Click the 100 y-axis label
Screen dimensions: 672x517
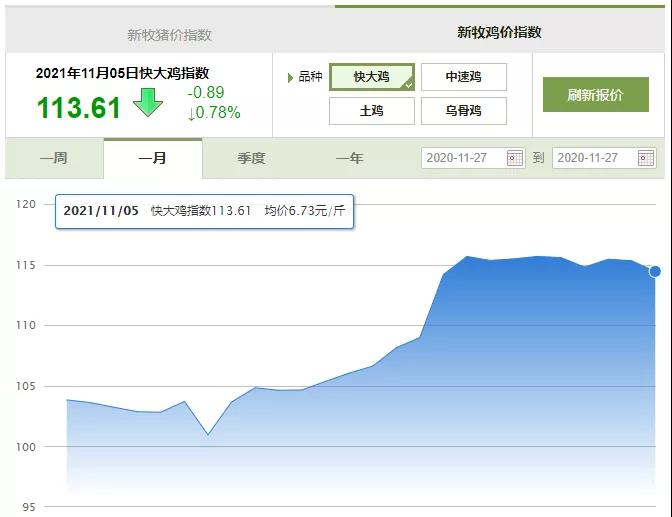point(26,447)
